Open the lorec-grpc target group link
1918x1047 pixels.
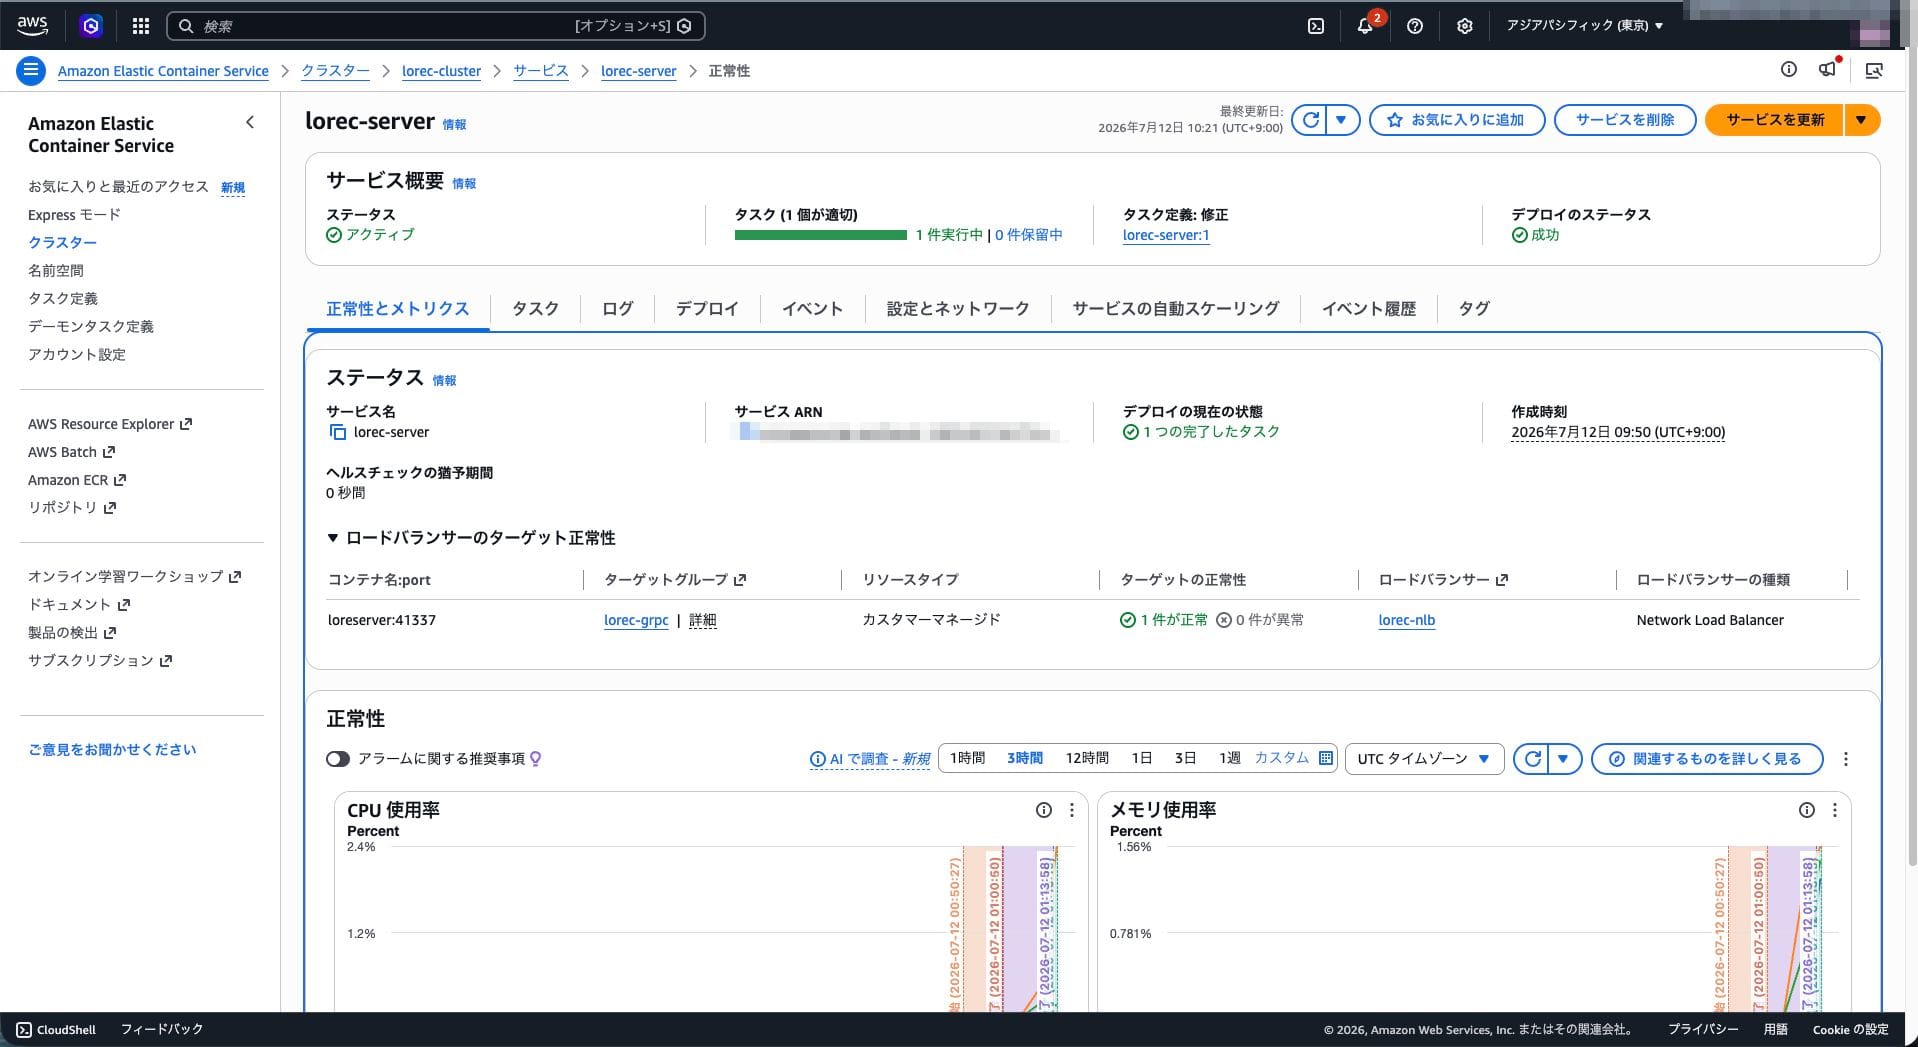point(636,620)
